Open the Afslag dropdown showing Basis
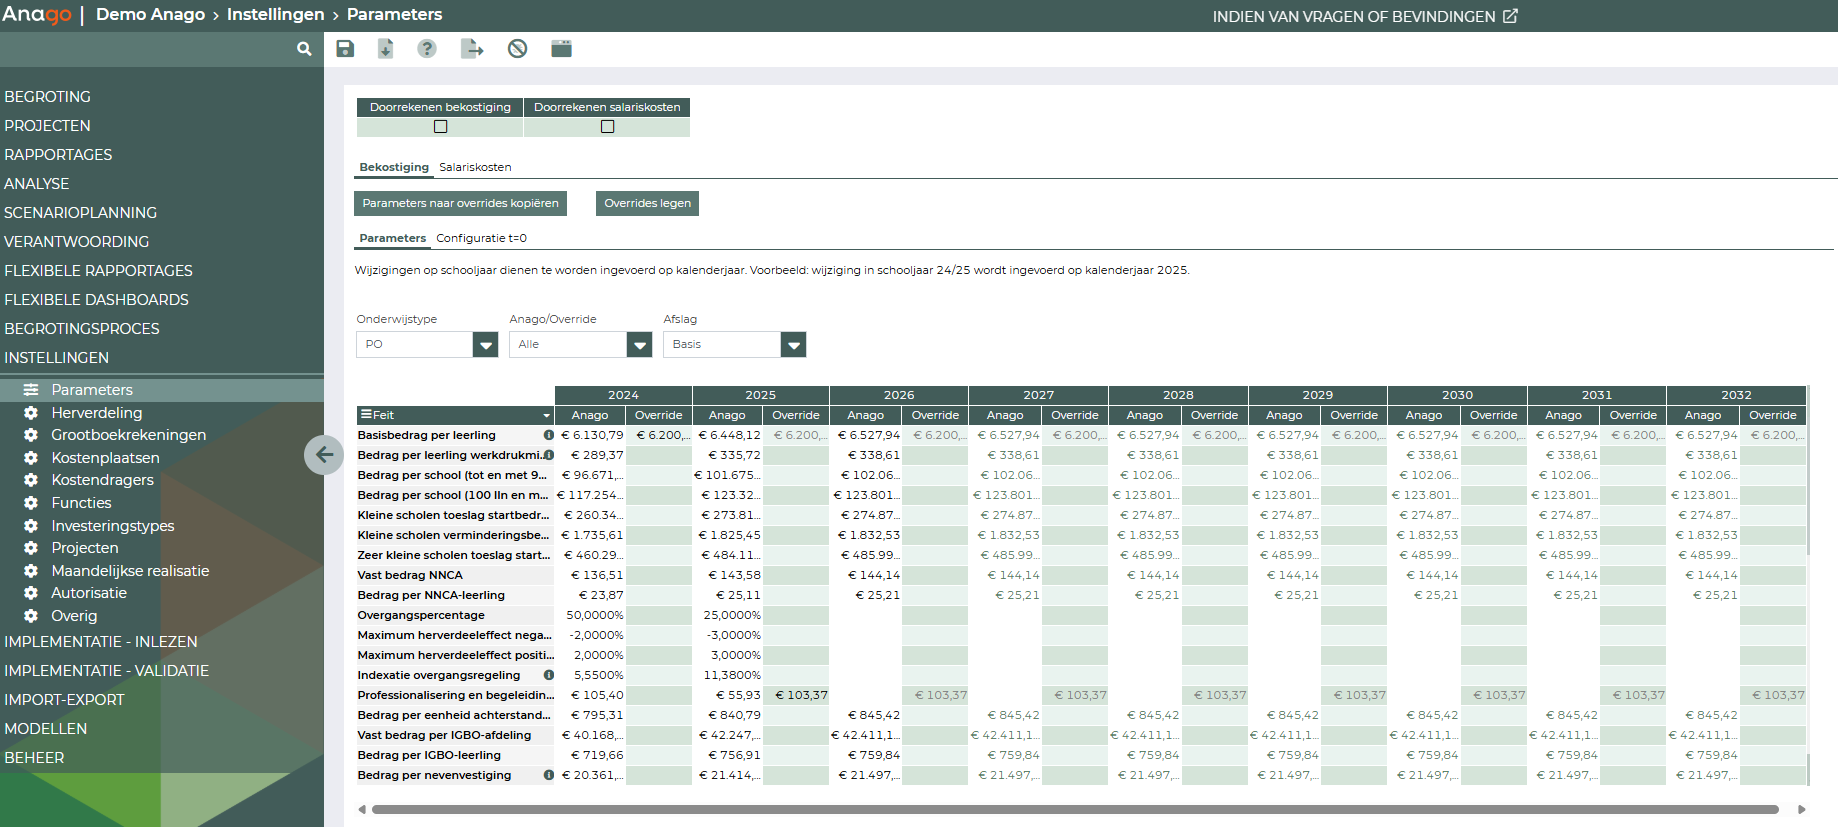This screenshot has width=1838, height=827. click(793, 345)
